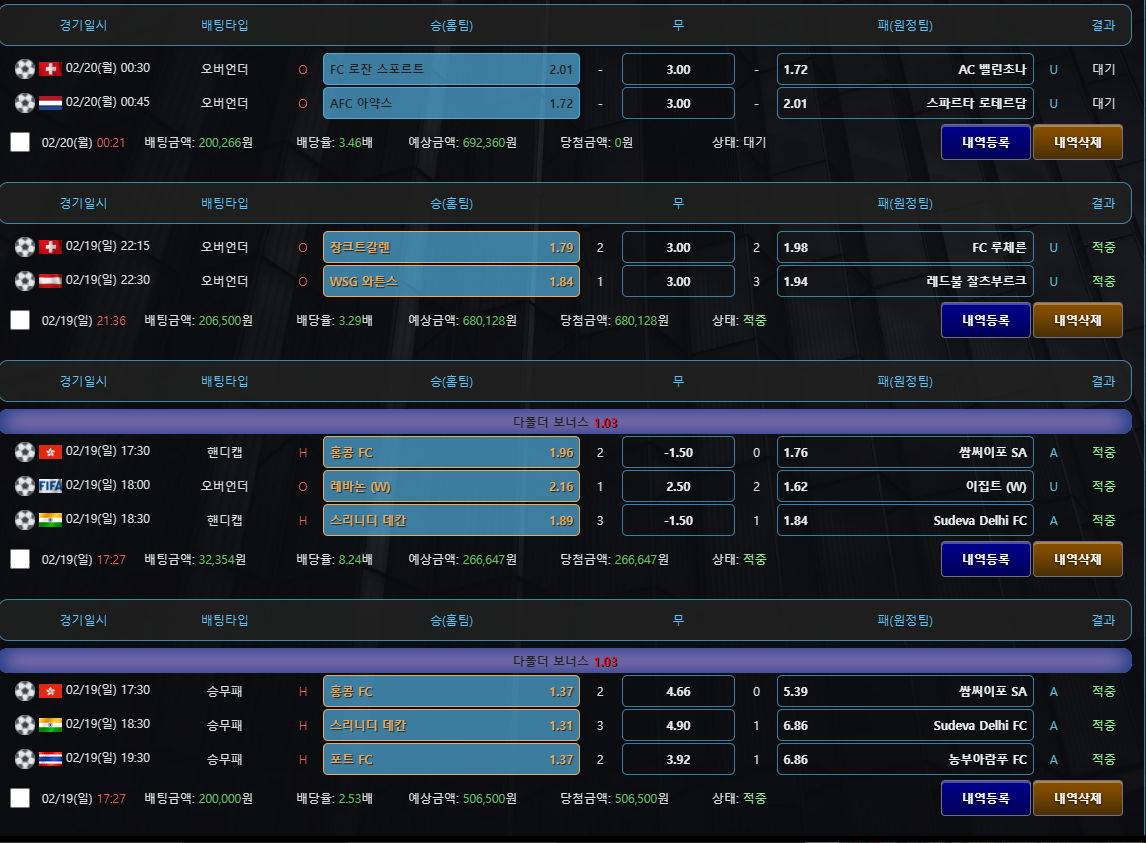Screen dimensions: 1146x843
Task: Click the Austria flag icon for the WSG 와튼스 row
Action: pyautogui.click(x=50, y=281)
